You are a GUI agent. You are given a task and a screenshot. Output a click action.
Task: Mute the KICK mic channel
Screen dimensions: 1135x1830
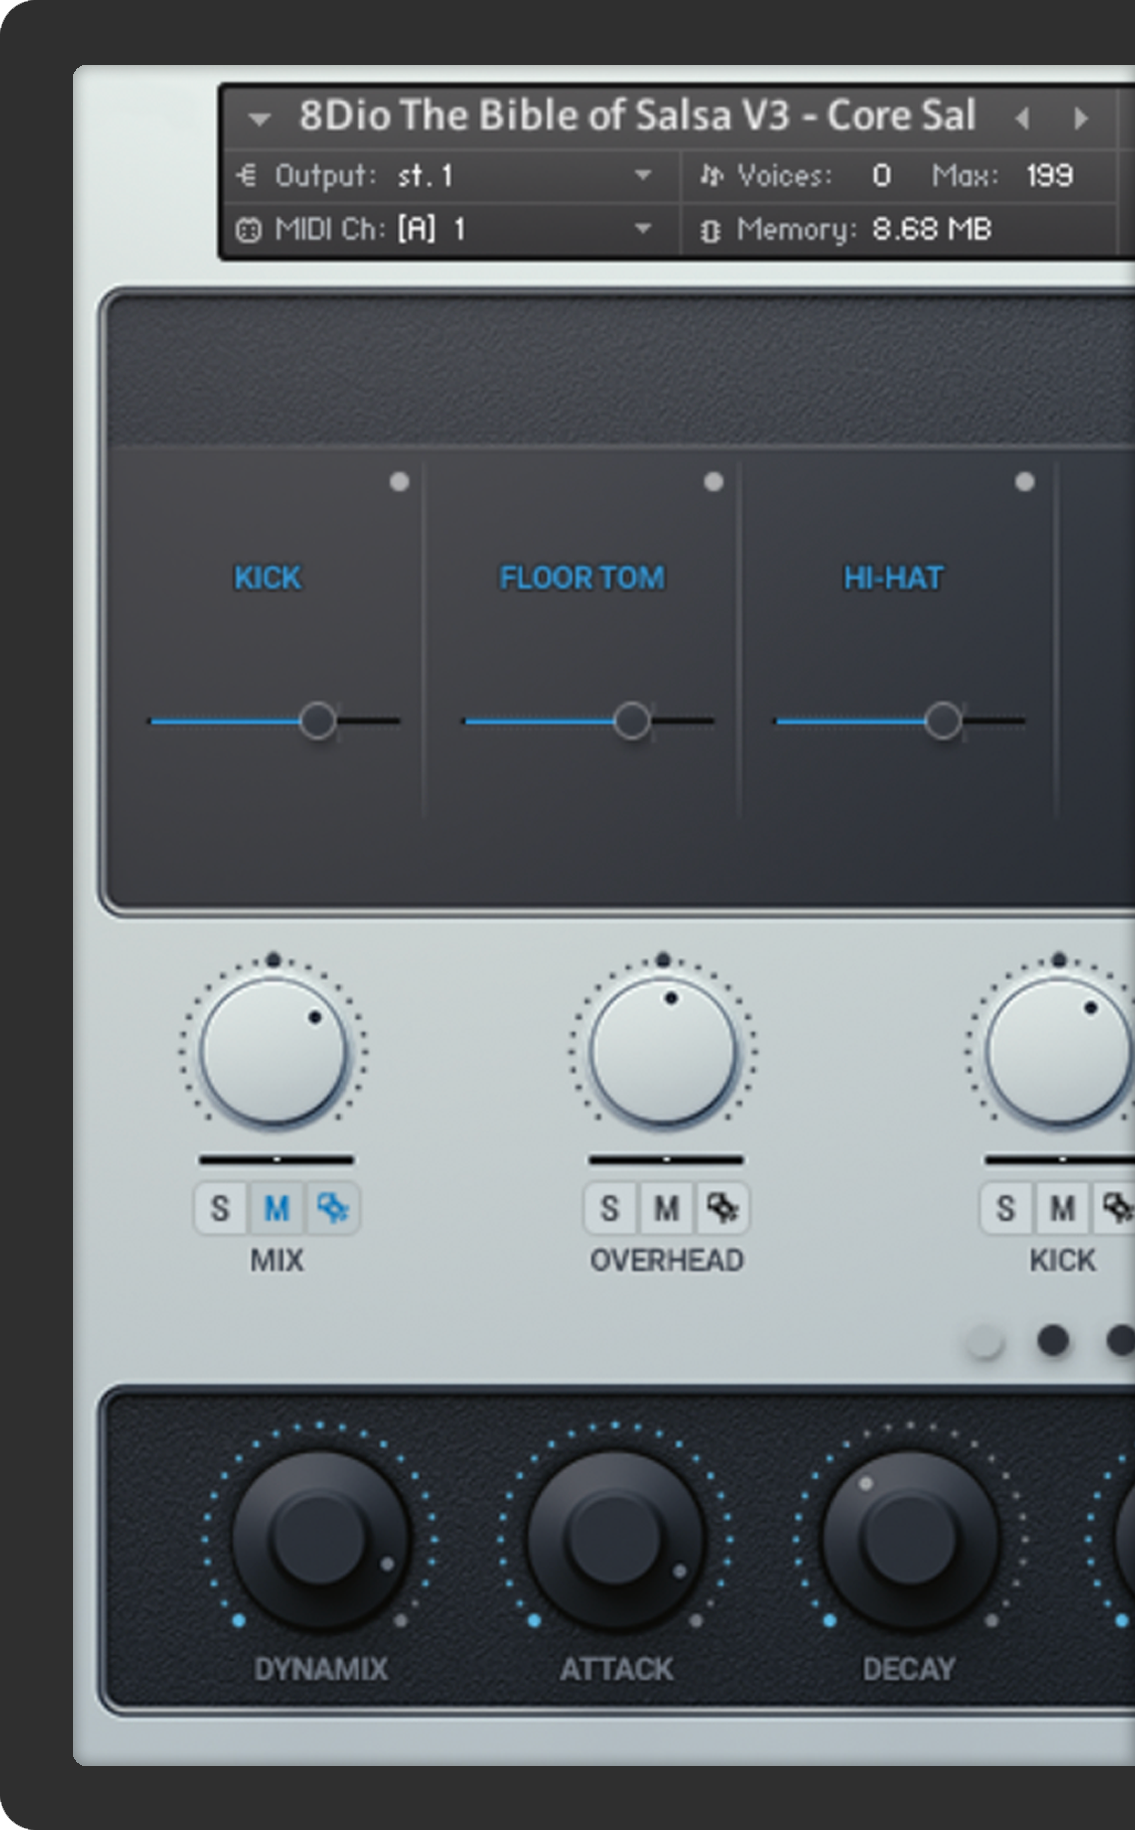[1063, 1209]
